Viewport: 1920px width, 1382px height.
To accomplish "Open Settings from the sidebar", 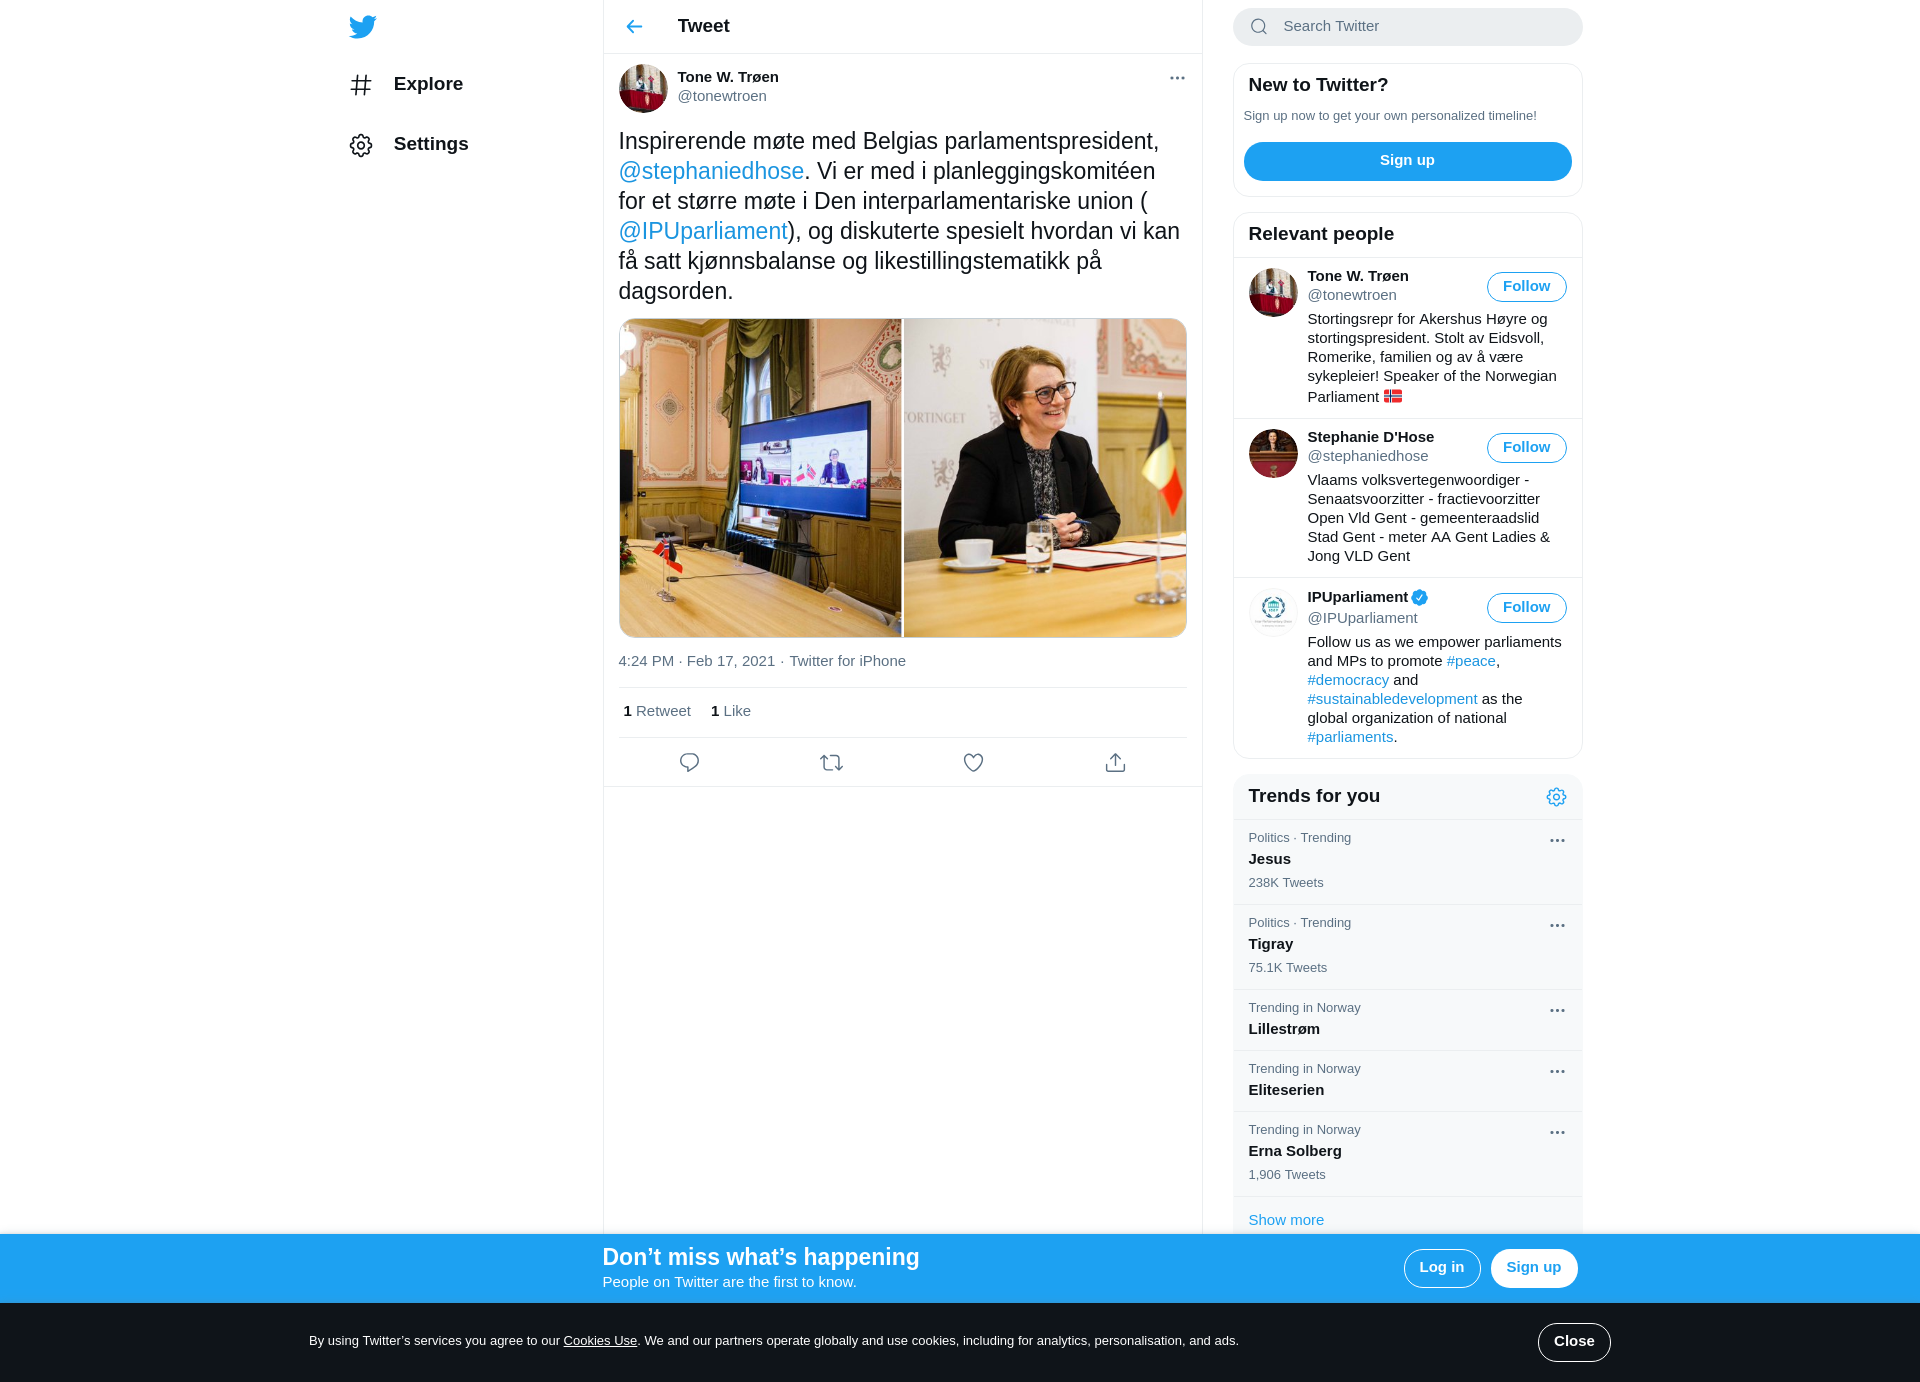I will point(409,144).
